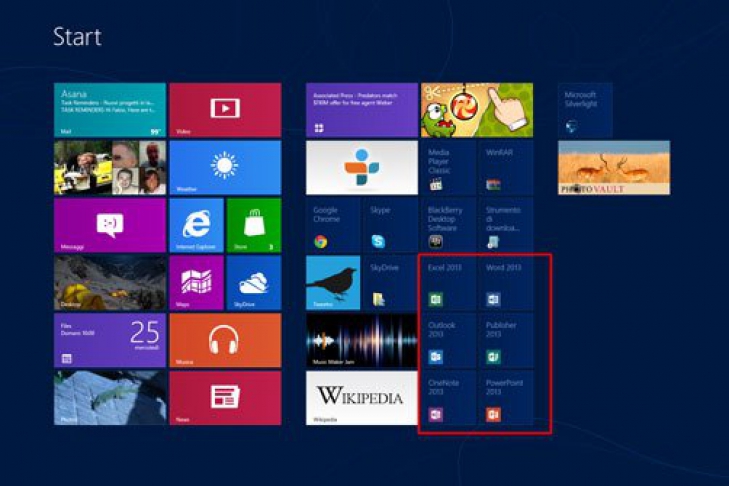Open the Wikipedia tile

(361, 398)
